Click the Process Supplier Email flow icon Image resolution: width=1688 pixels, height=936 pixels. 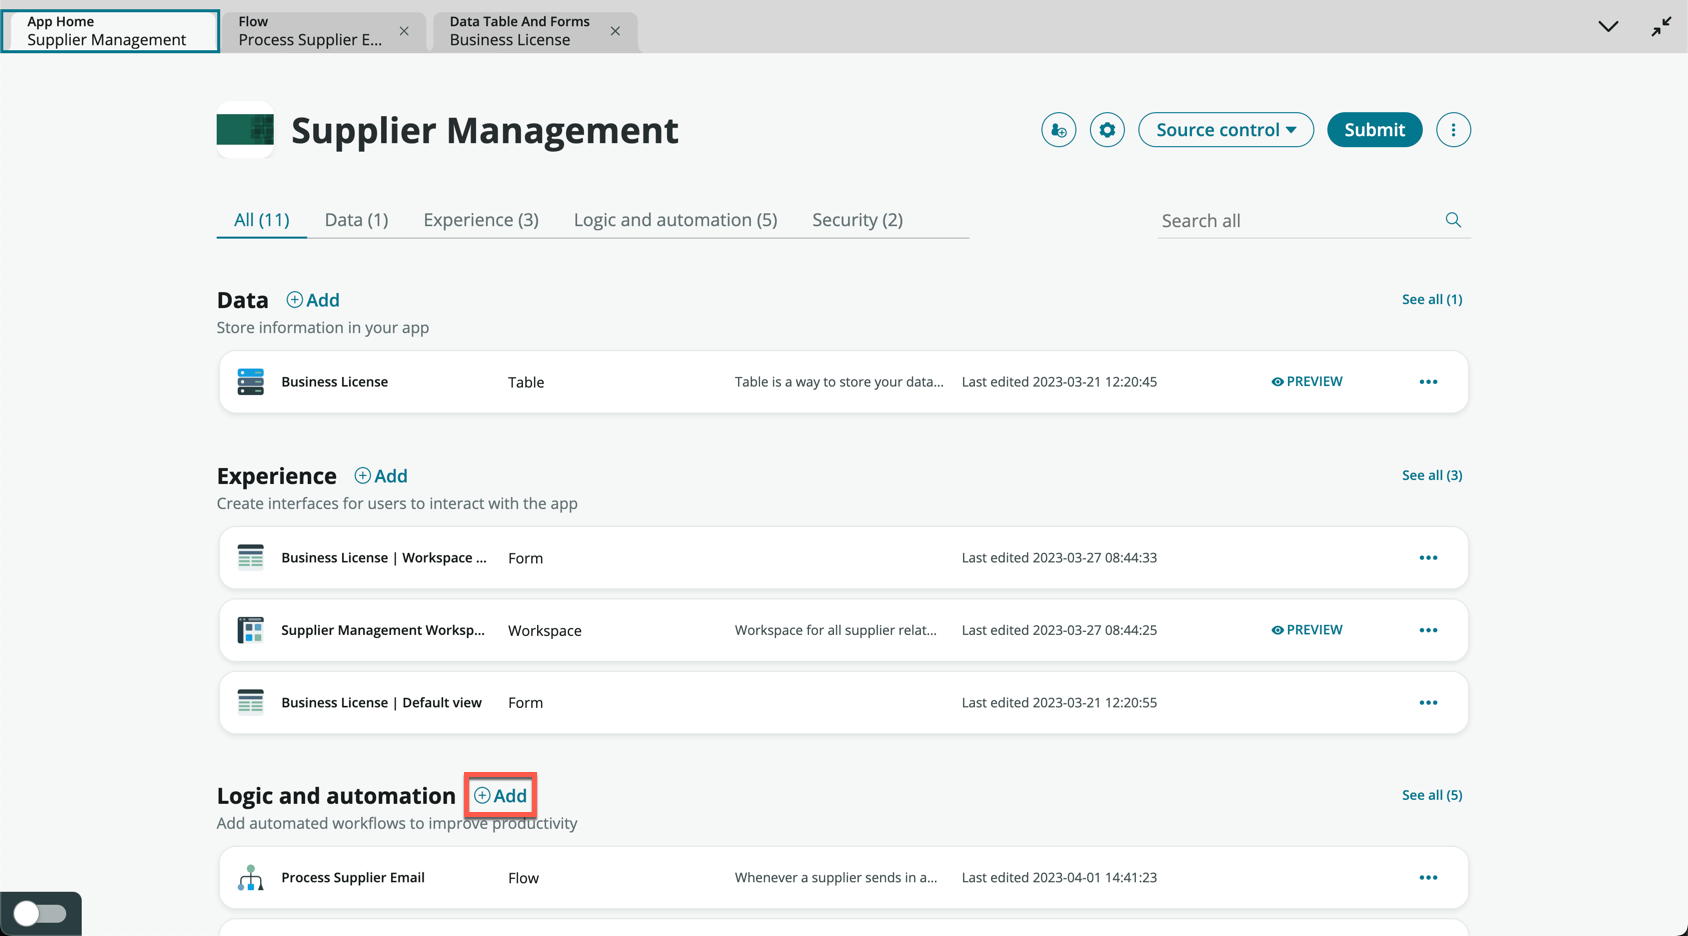tap(250, 878)
